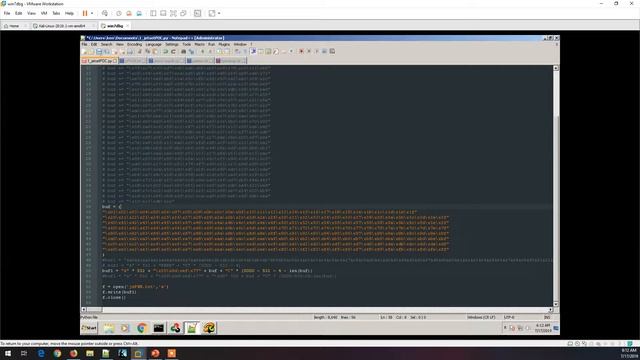Open Windows Explorer from the Windows 7 taskbar
This screenshot has width=640, height=360.
click(x=109, y=328)
